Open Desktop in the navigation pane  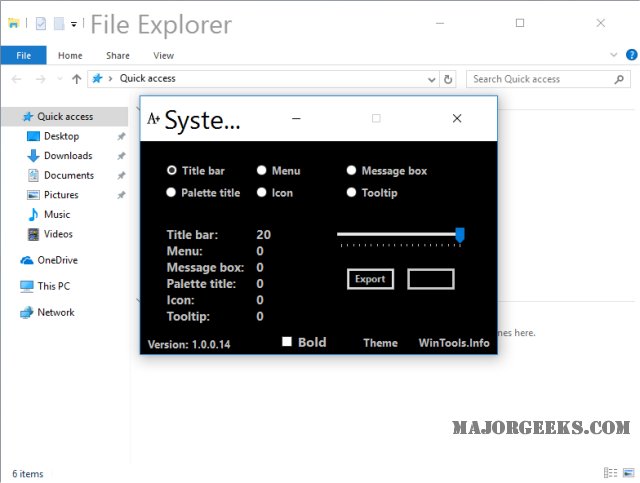pyautogui.click(x=61, y=136)
